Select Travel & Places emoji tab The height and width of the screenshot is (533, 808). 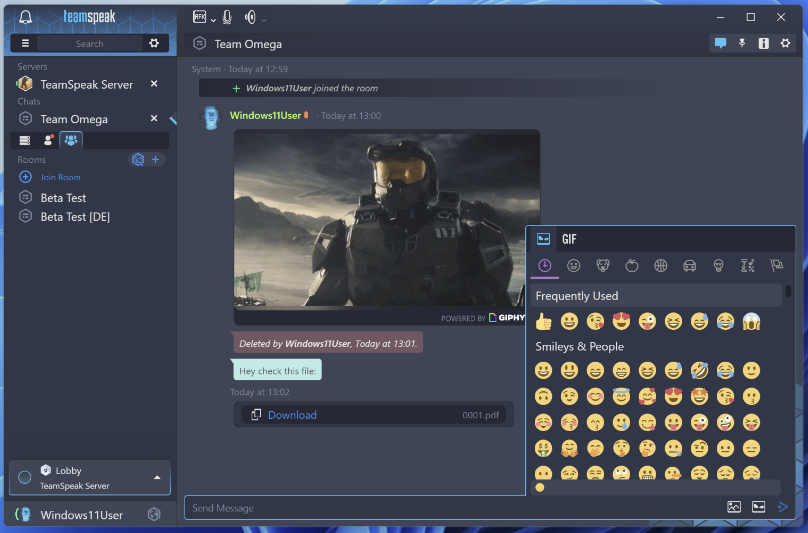[689, 265]
